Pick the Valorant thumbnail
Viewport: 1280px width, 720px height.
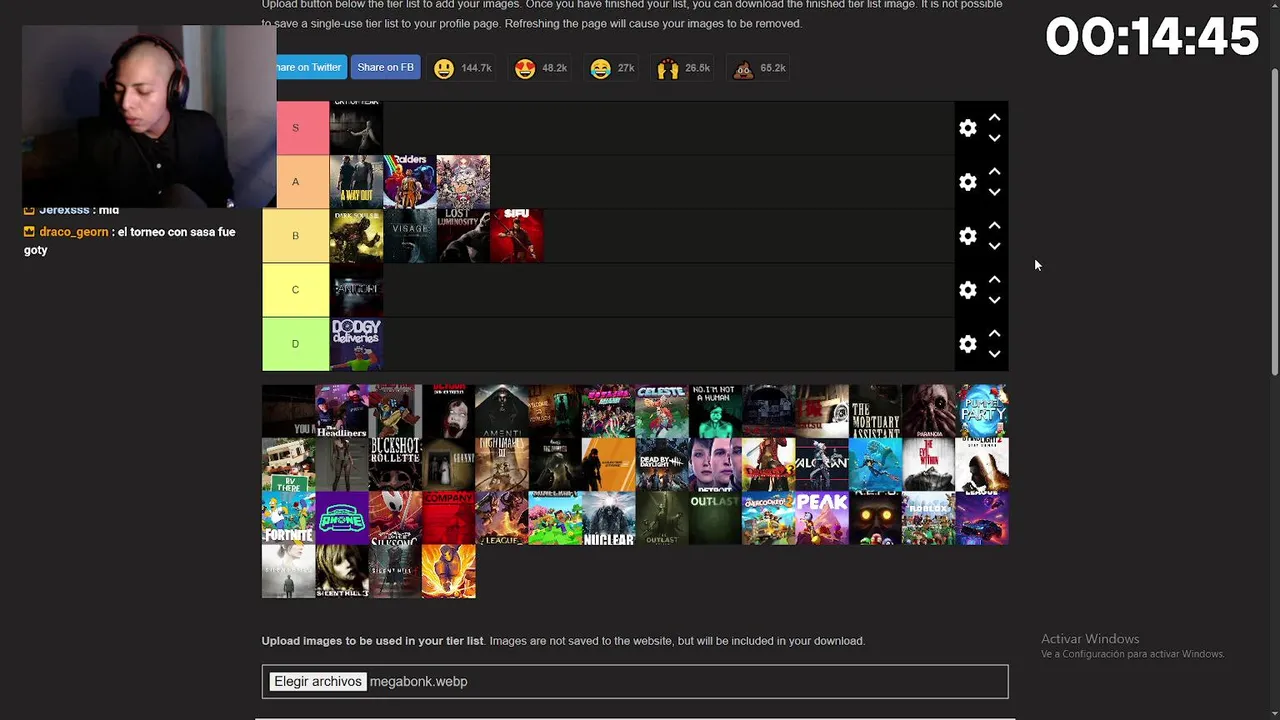[x=822, y=465]
